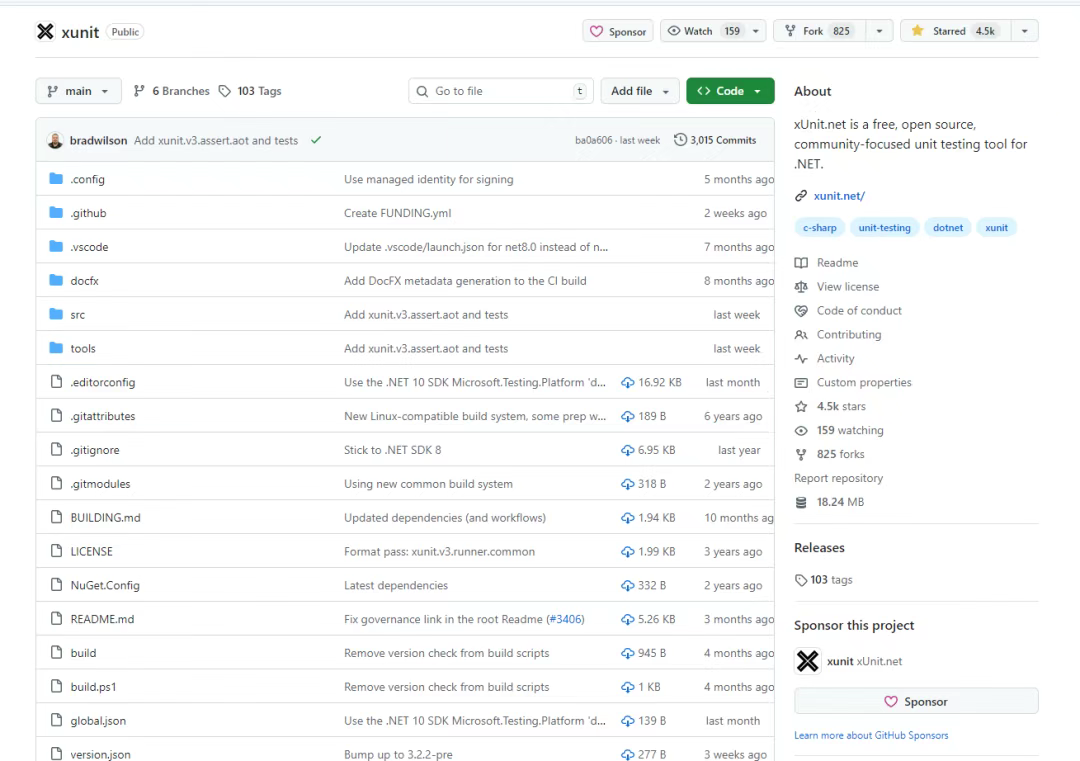Click the Fork 825 button
This screenshot has width=1080, height=761.
click(820, 31)
